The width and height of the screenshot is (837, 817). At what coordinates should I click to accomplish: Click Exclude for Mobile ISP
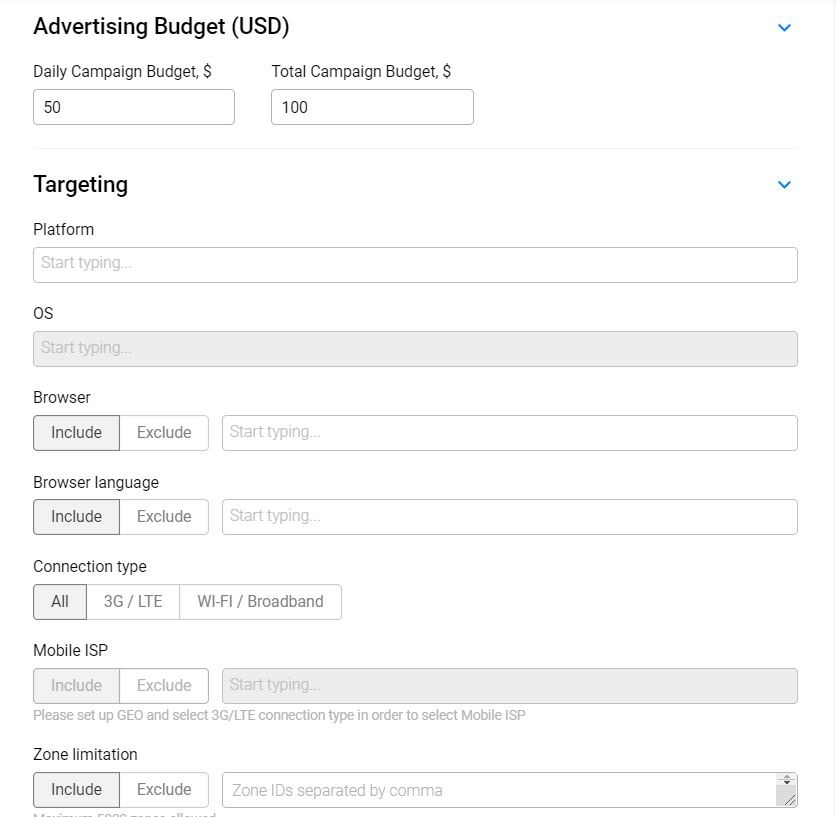point(164,686)
